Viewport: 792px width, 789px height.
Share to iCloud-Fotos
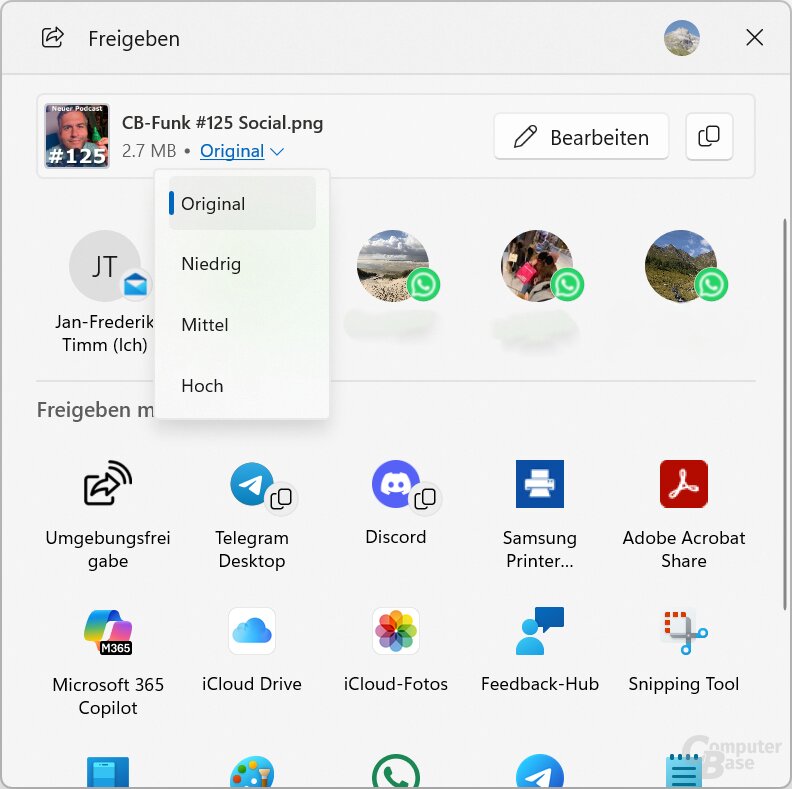point(395,651)
